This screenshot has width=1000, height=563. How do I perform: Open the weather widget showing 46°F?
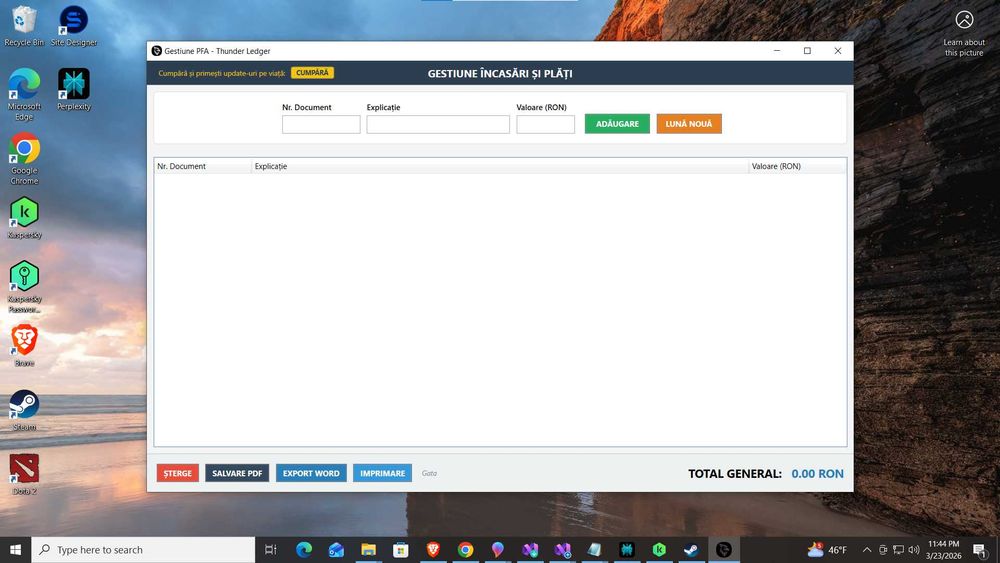point(827,550)
